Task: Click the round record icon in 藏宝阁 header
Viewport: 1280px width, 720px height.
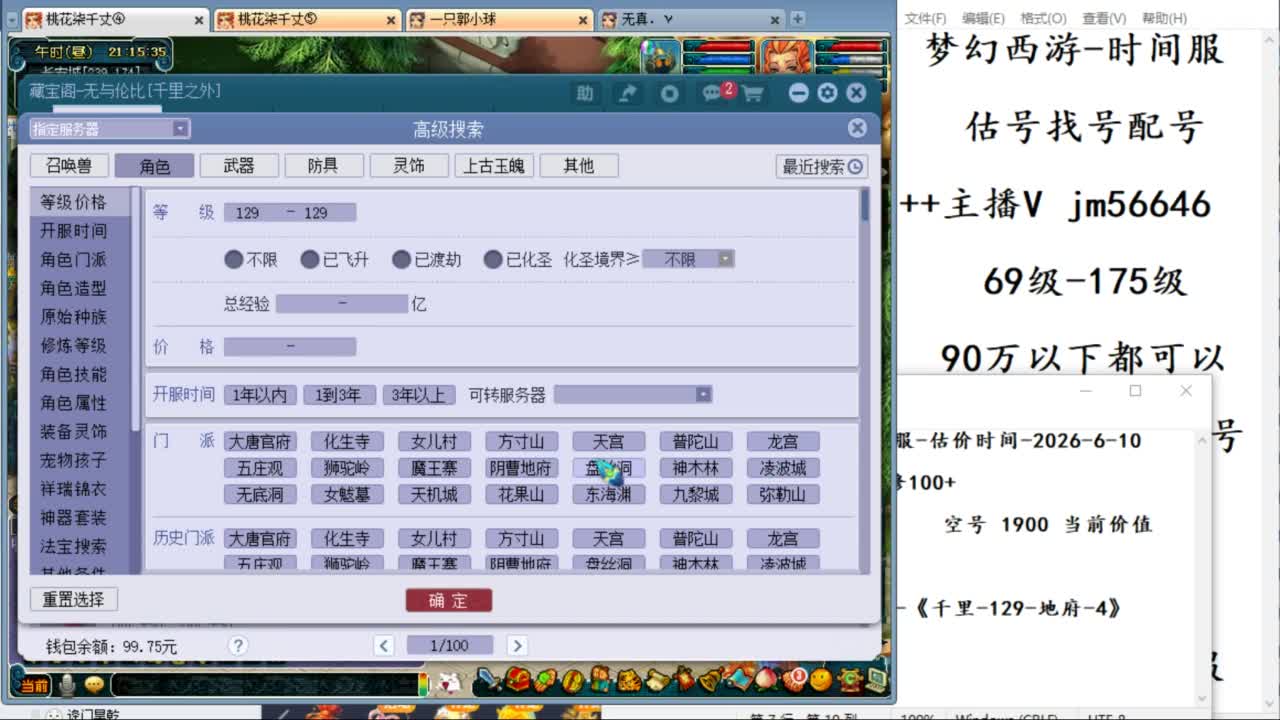Action: click(669, 93)
